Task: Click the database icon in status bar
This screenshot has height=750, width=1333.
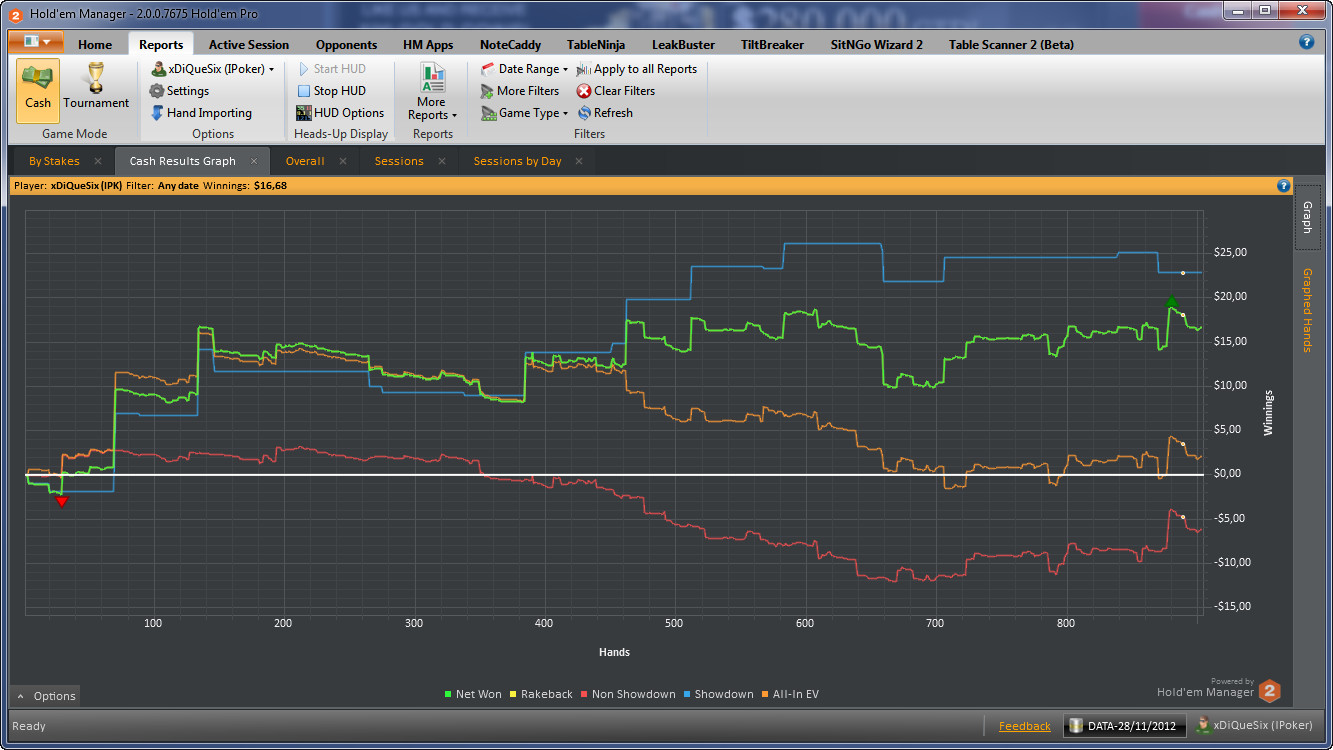Action: pyautogui.click(x=1076, y=726)
